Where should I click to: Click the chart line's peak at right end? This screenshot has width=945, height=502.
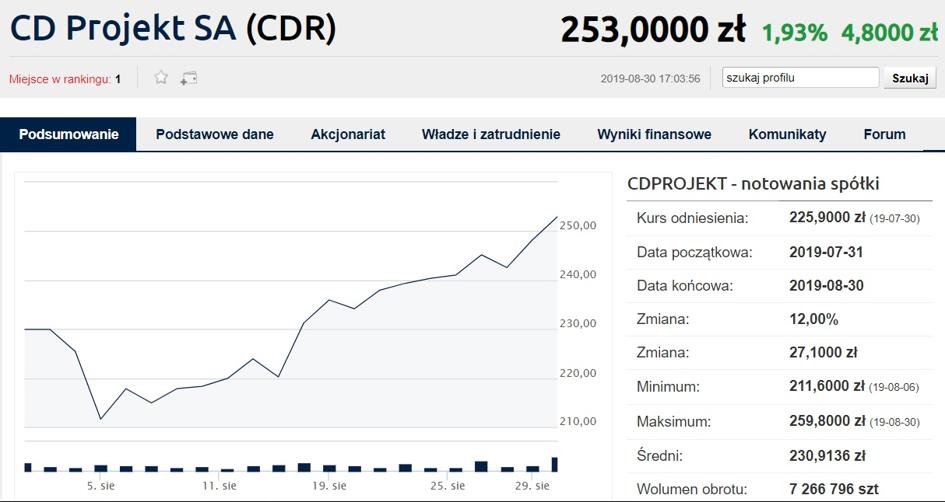click(556, 217)
